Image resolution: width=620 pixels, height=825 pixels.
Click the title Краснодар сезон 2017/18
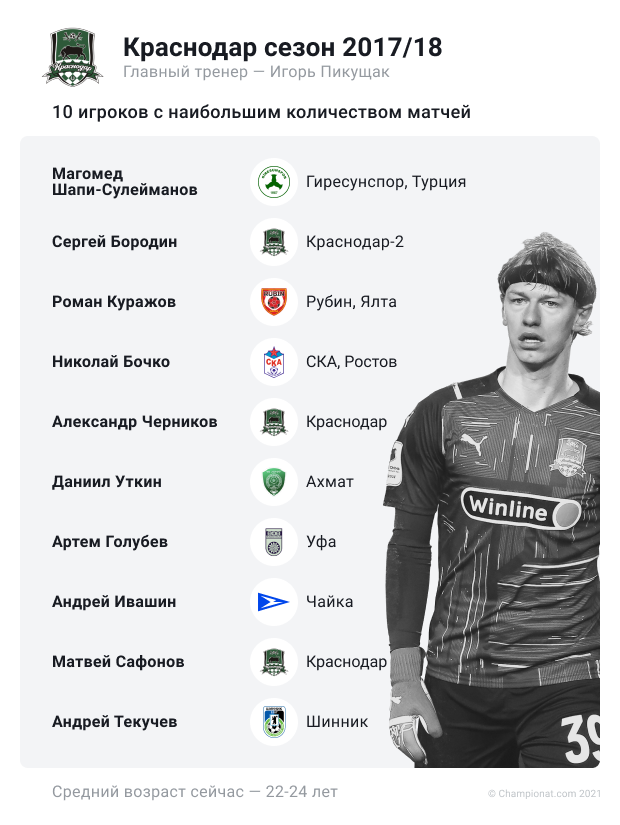coord(283,47)
